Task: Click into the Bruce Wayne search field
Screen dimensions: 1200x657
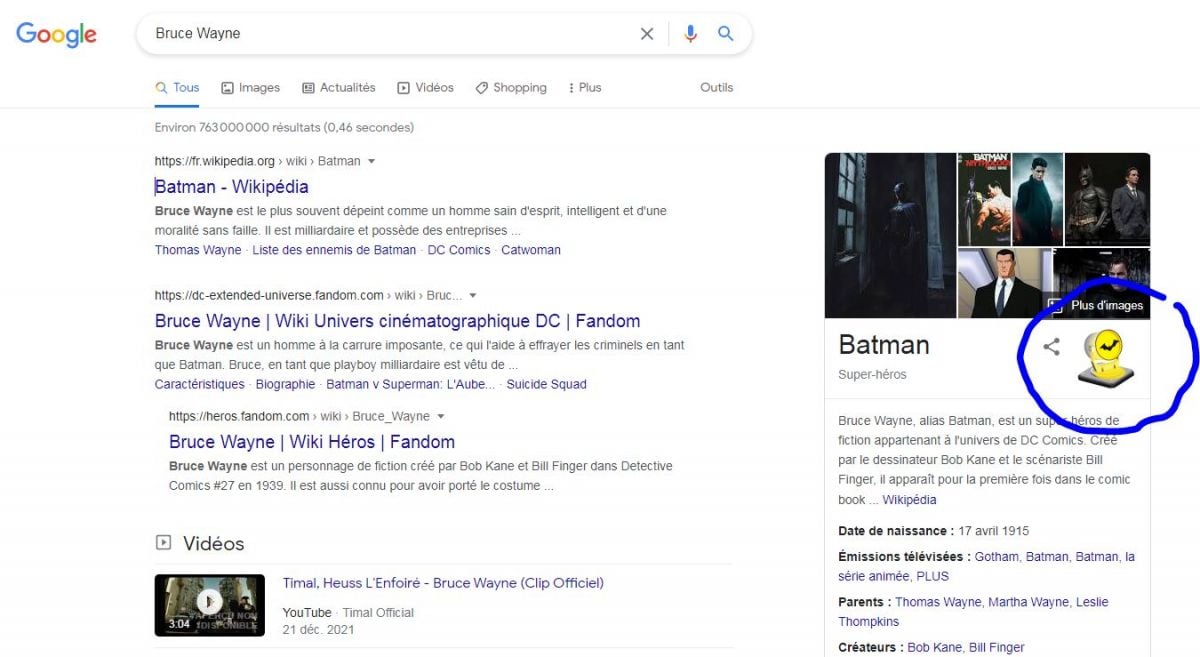Action: (x=390, y=34)
